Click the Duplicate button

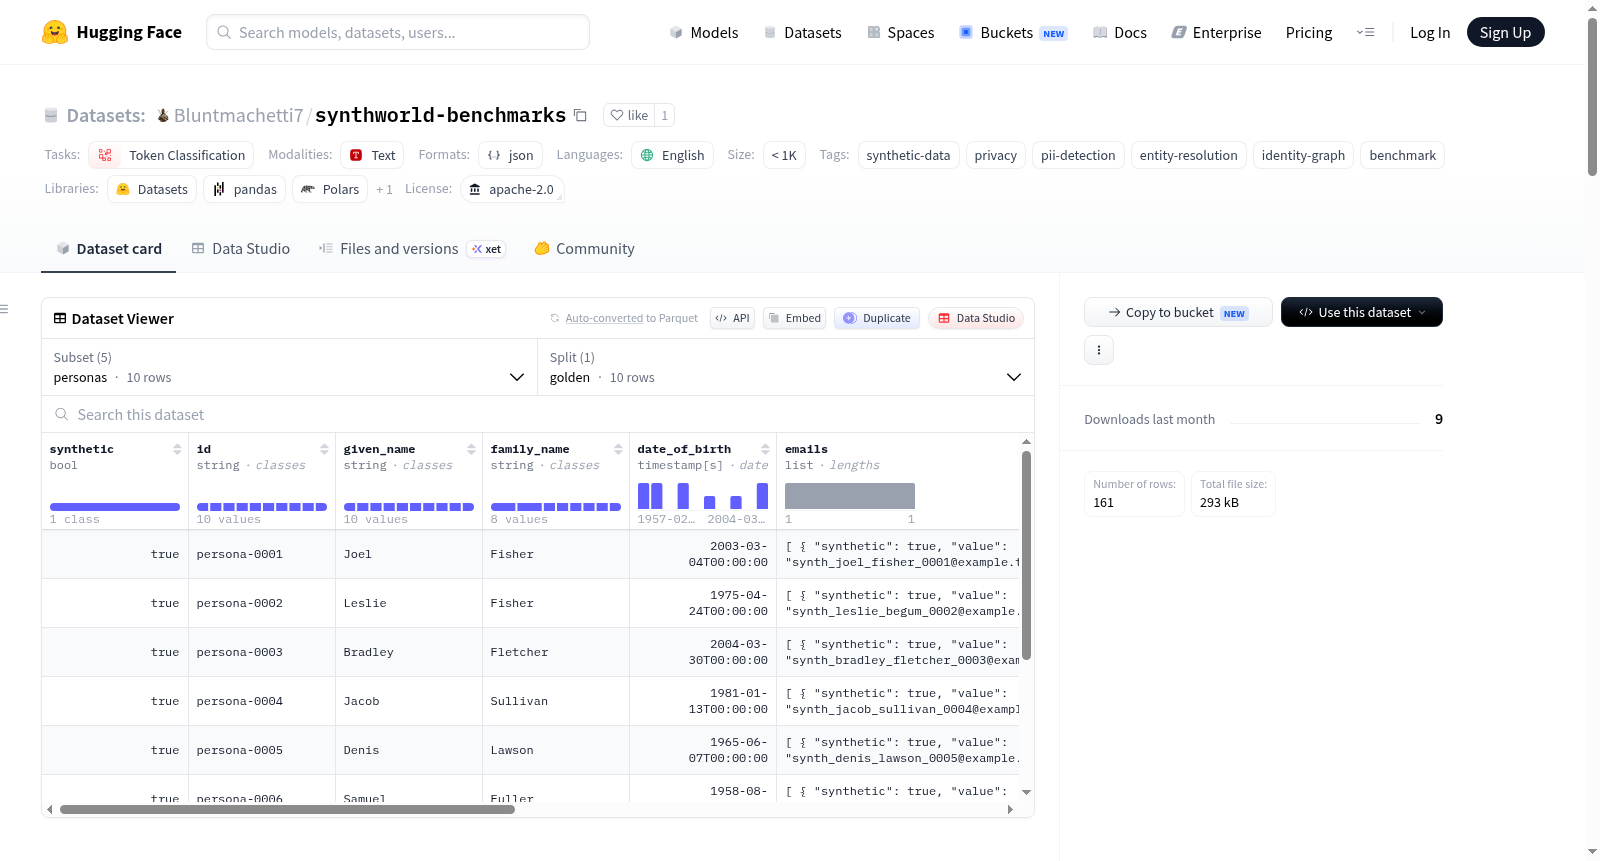click(877, 318)
